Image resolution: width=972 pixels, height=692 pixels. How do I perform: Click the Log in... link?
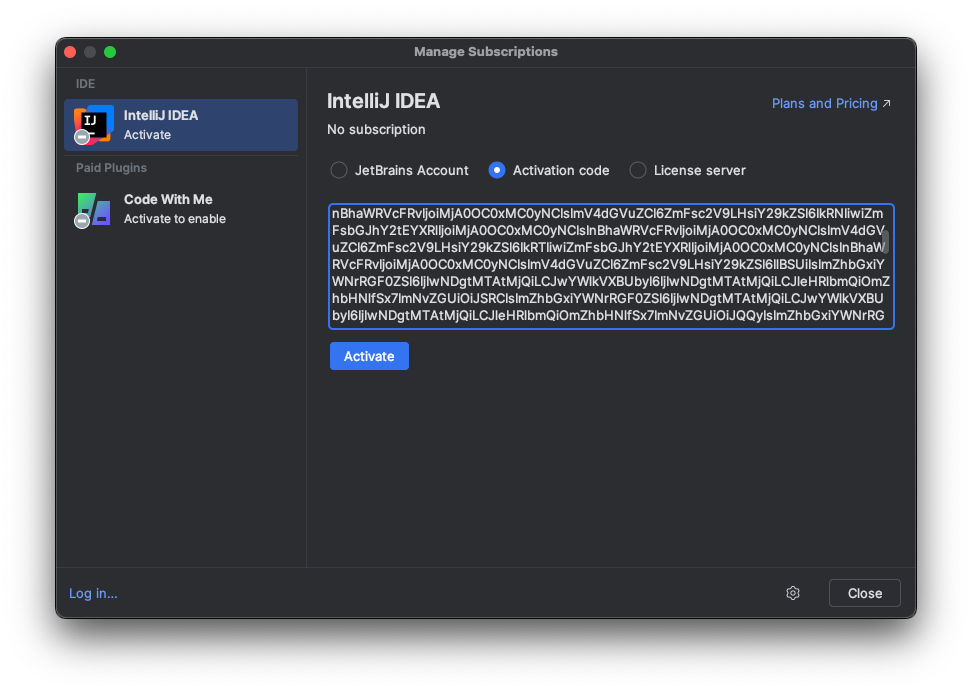pyautogui.click(x=93, y=593)
